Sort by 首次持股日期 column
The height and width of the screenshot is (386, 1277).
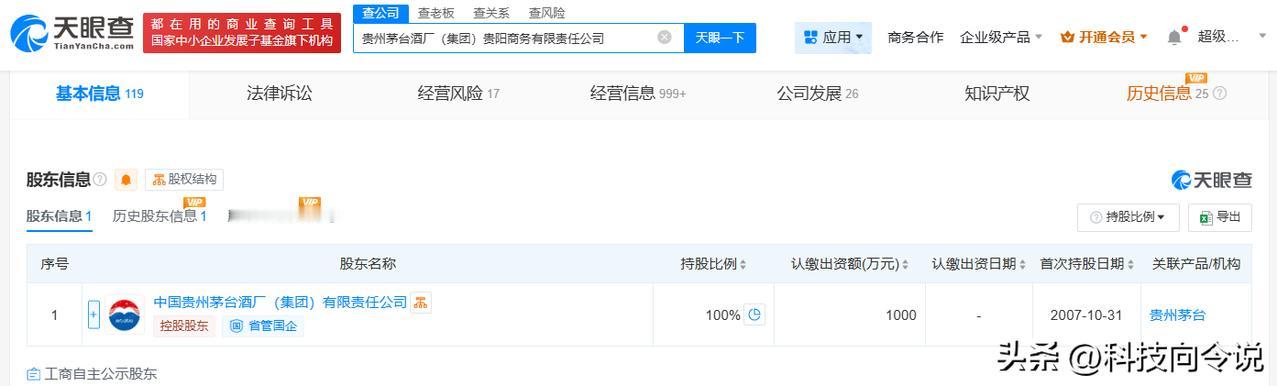coord(1087,264)
